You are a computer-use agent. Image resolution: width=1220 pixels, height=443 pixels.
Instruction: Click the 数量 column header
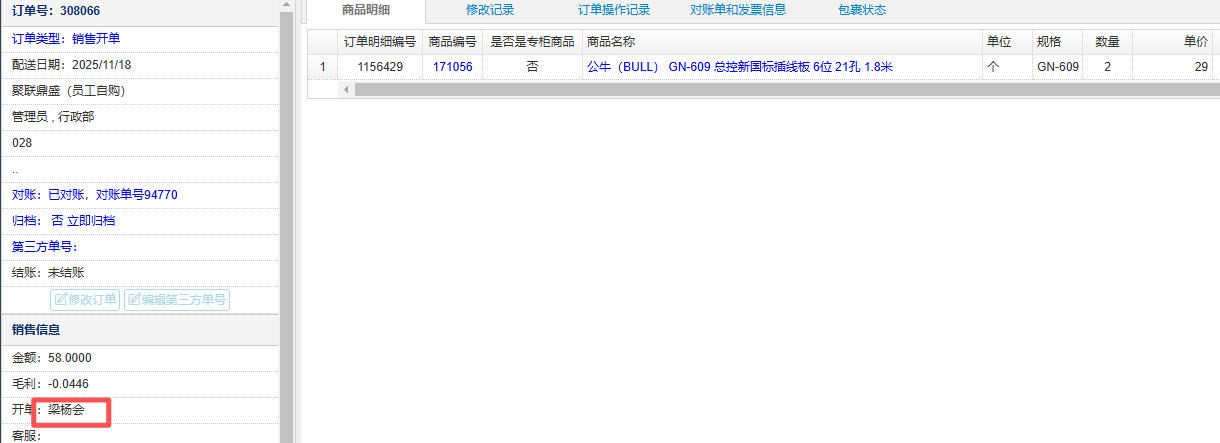click(1107, 42)
